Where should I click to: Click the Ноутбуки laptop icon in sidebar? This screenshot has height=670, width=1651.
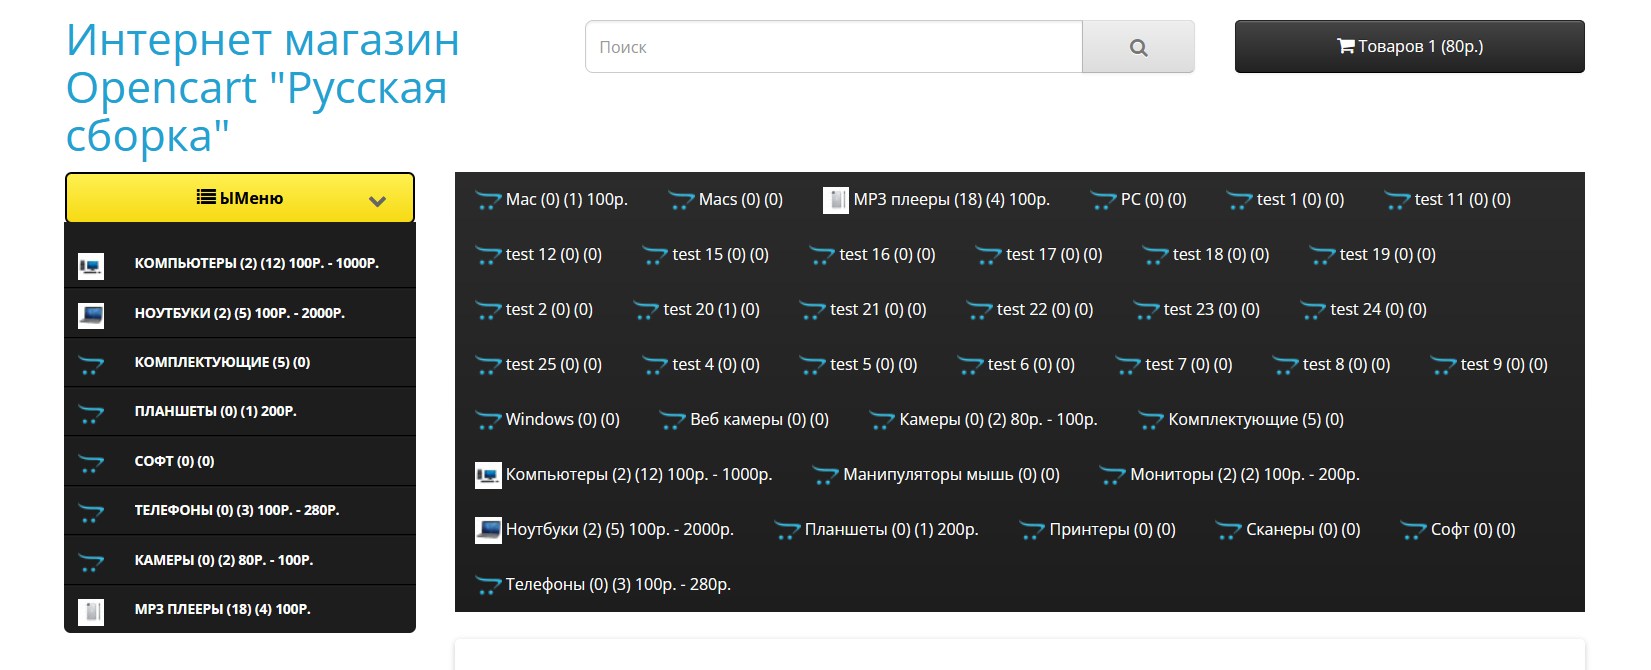click(91, 315)
